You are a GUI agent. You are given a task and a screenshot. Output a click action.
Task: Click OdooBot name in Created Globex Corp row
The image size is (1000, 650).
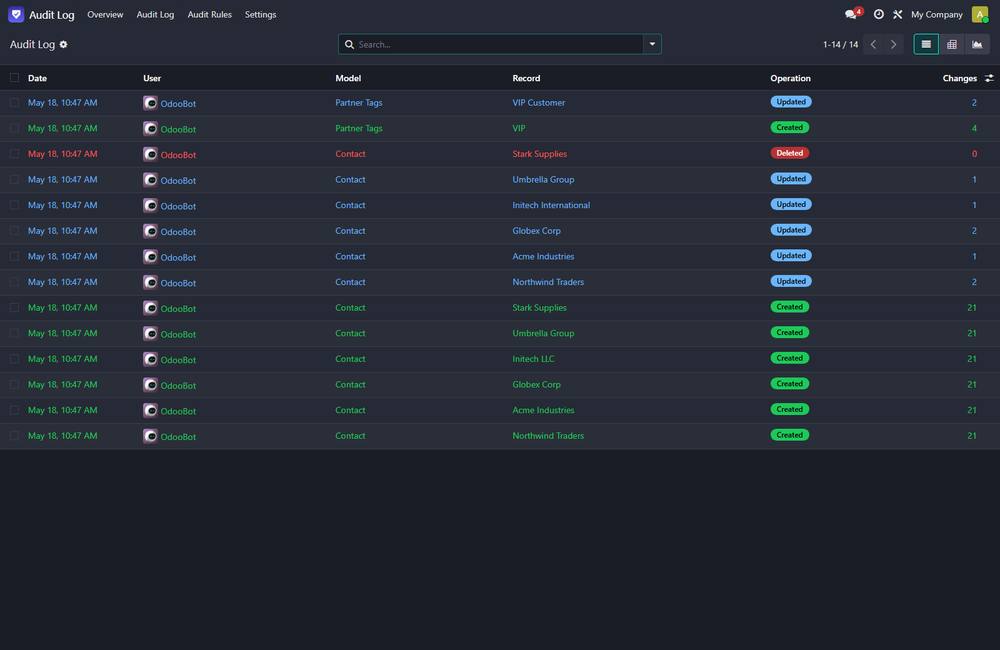point(178,385)
